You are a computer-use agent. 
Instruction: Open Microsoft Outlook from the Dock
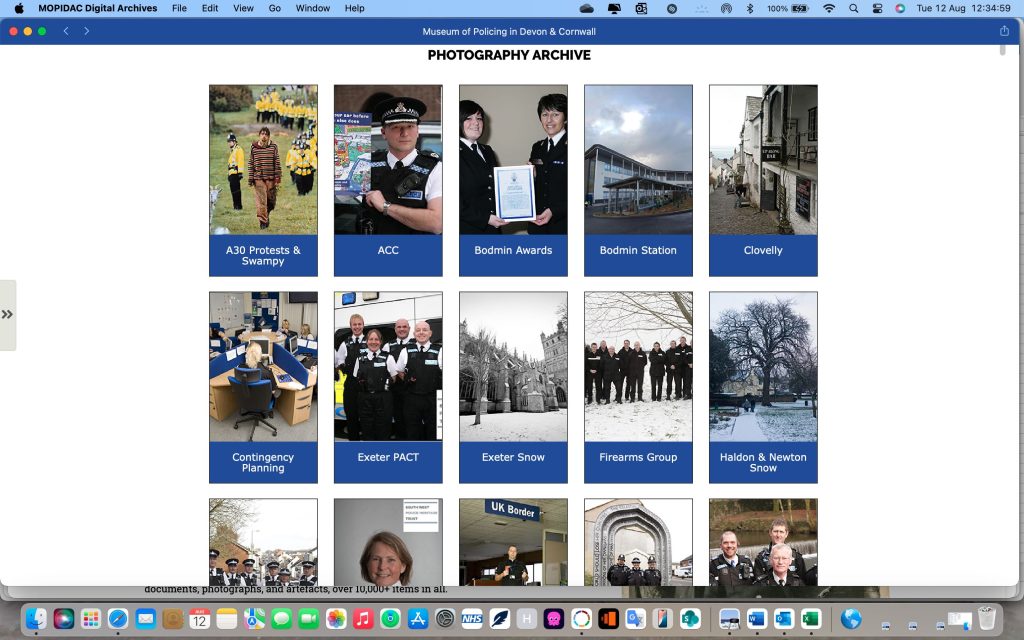(x=784, y=618)
